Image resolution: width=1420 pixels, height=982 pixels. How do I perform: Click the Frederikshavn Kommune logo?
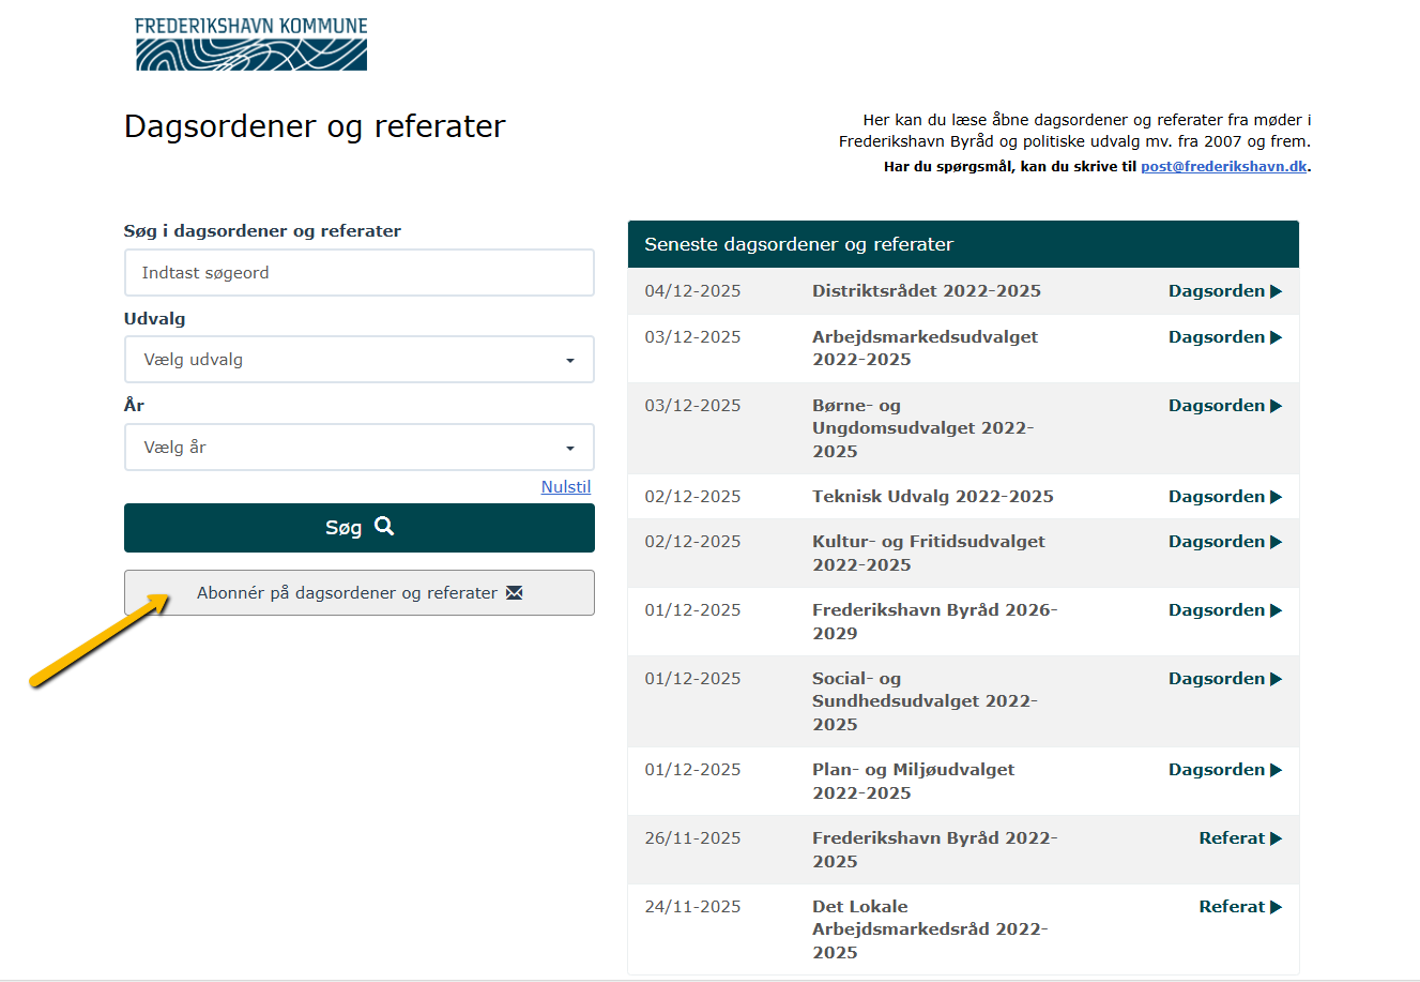click(x=251, y=44)
